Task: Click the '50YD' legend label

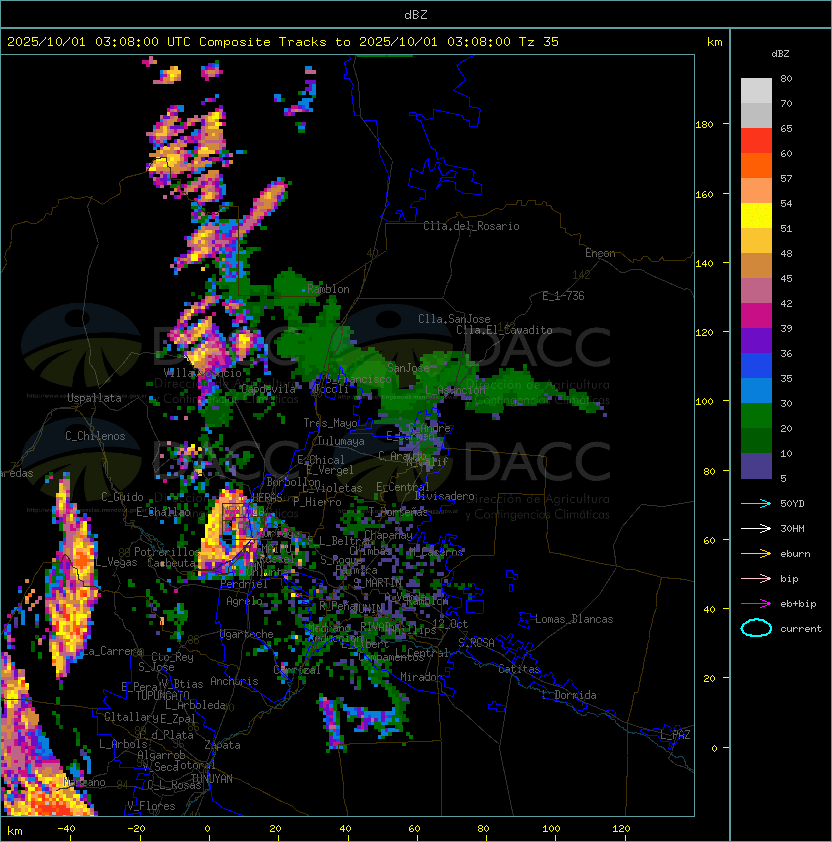Action: (x=792, y=504)
